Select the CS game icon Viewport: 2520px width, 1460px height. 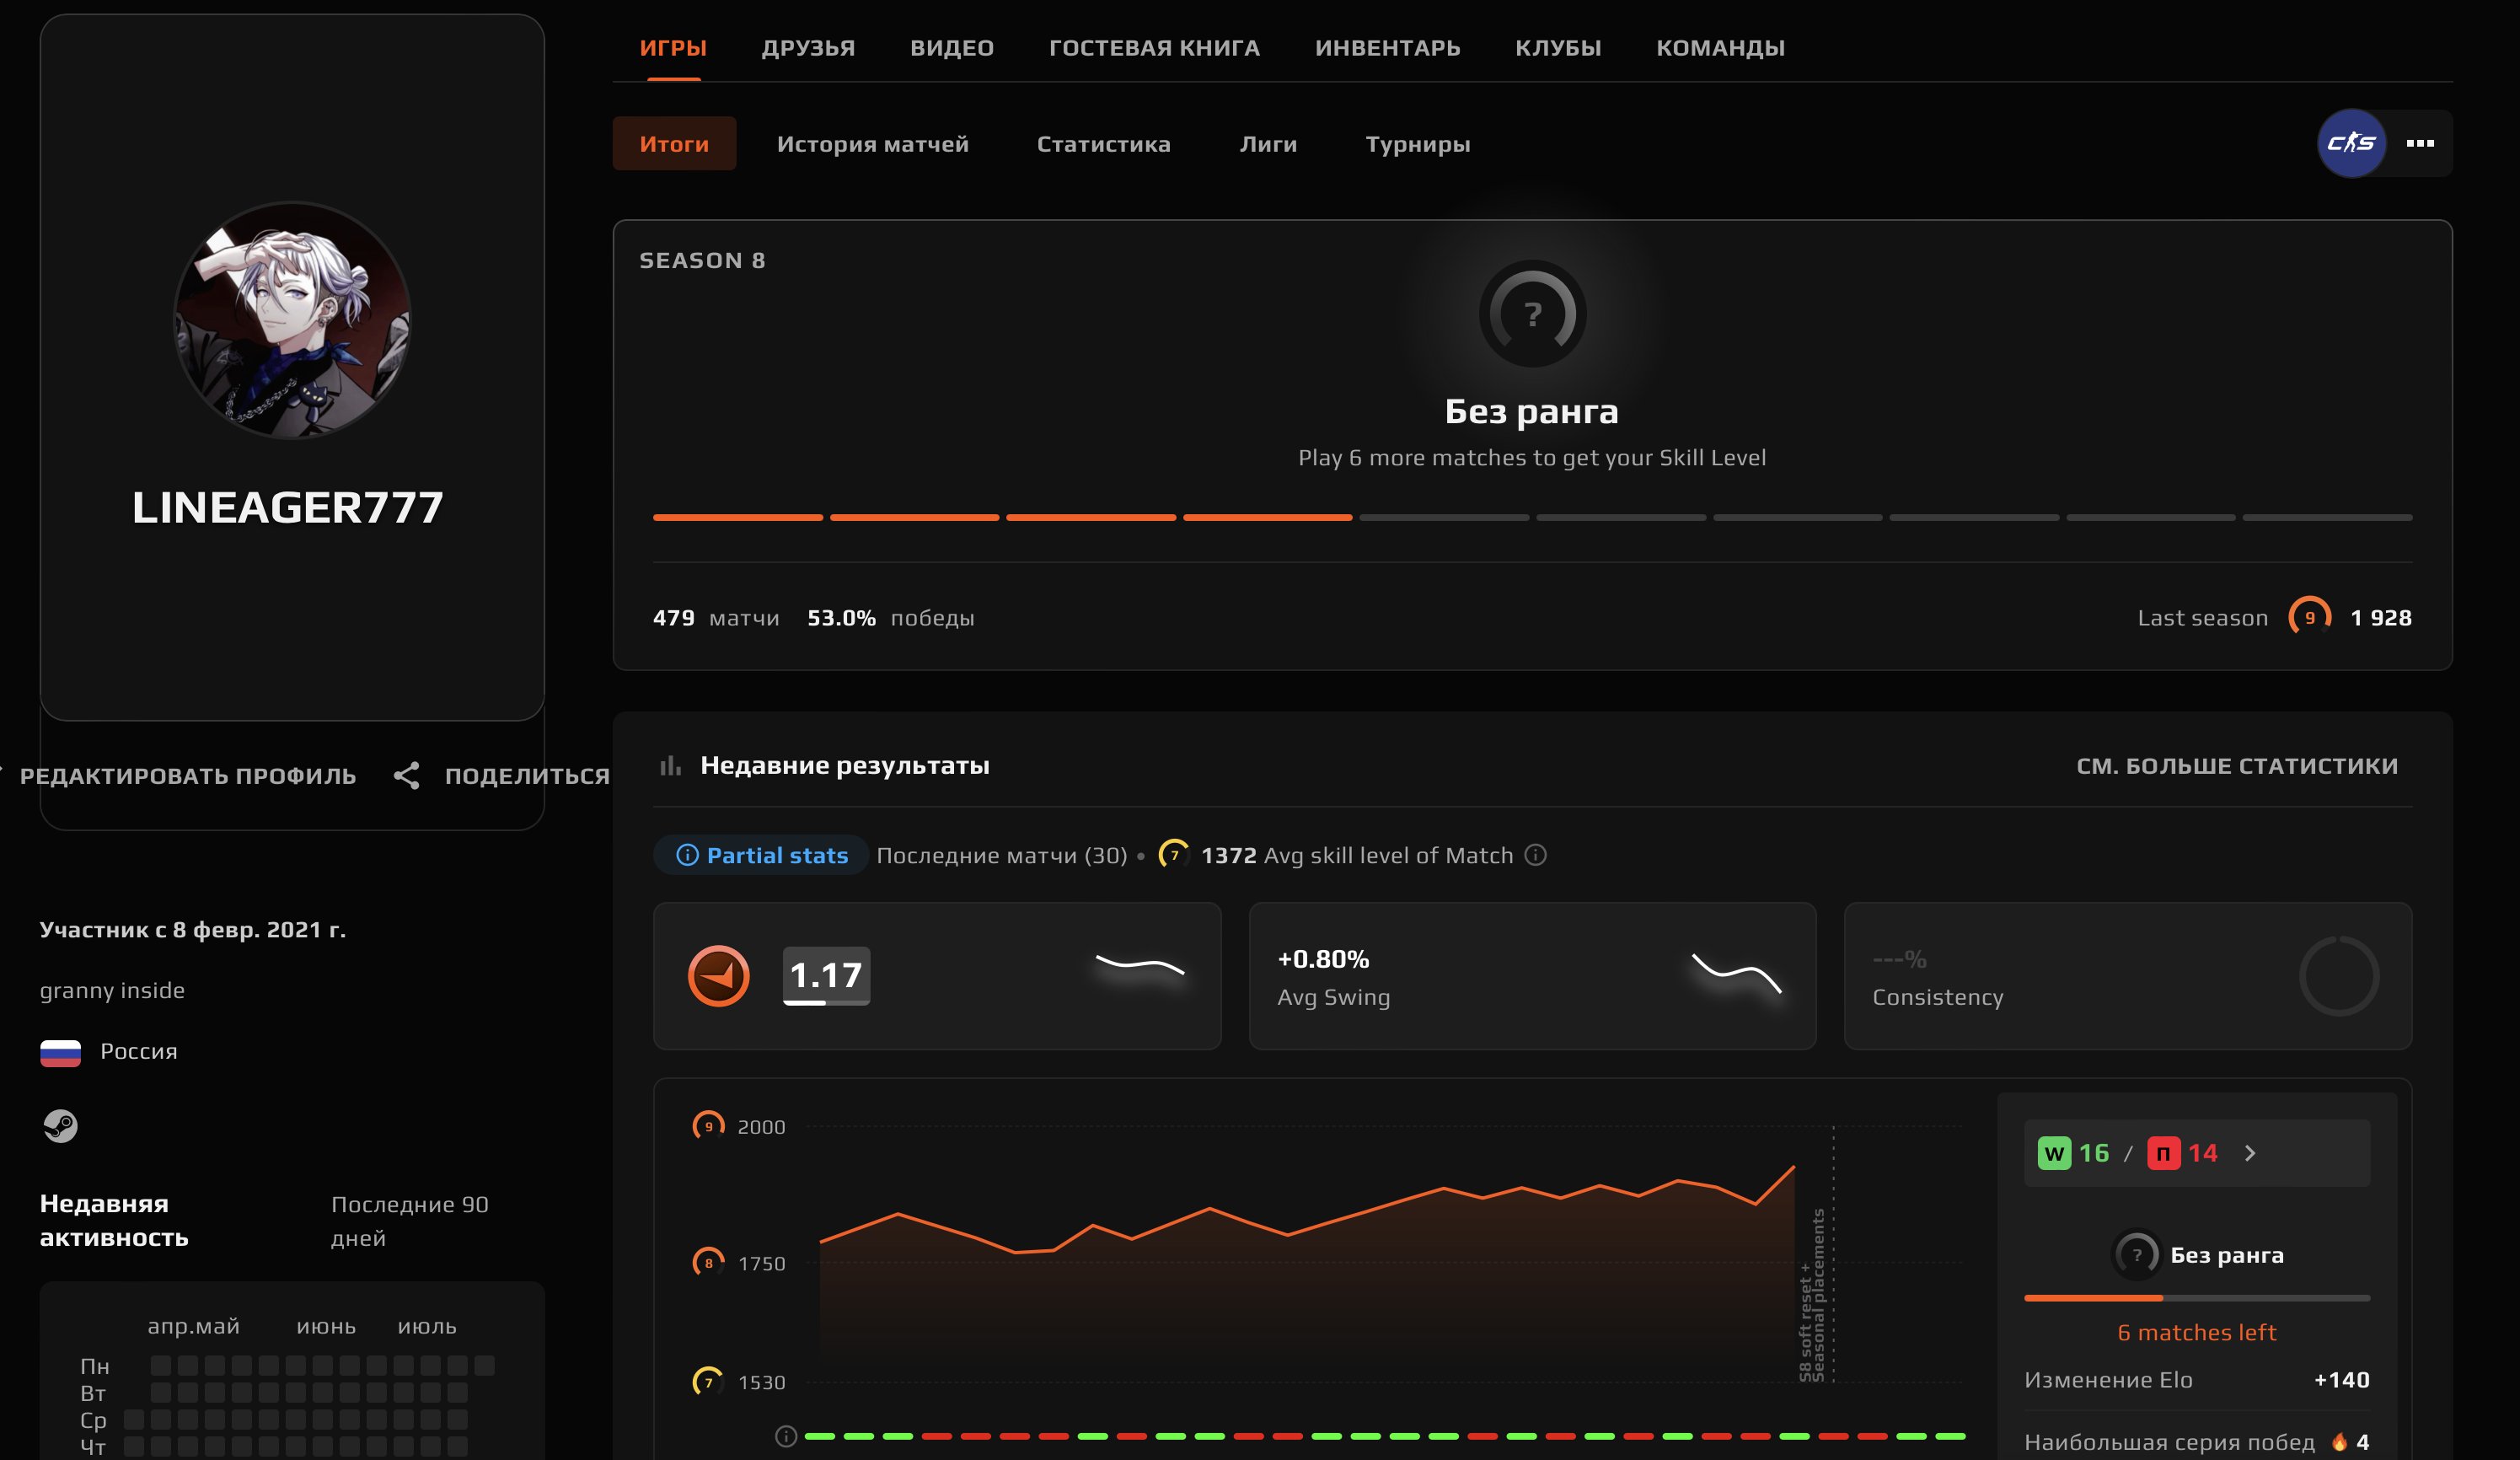click(x=2351, y=143)
